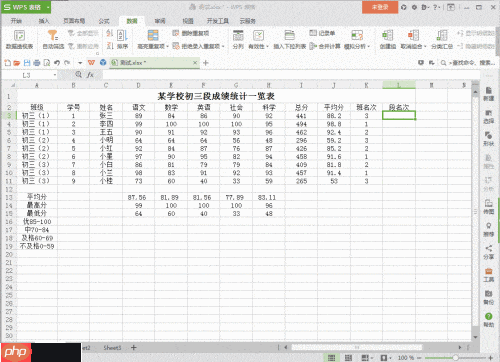Click the 查找命令 search box
The image size is (500, 362).
pos(468,63)
